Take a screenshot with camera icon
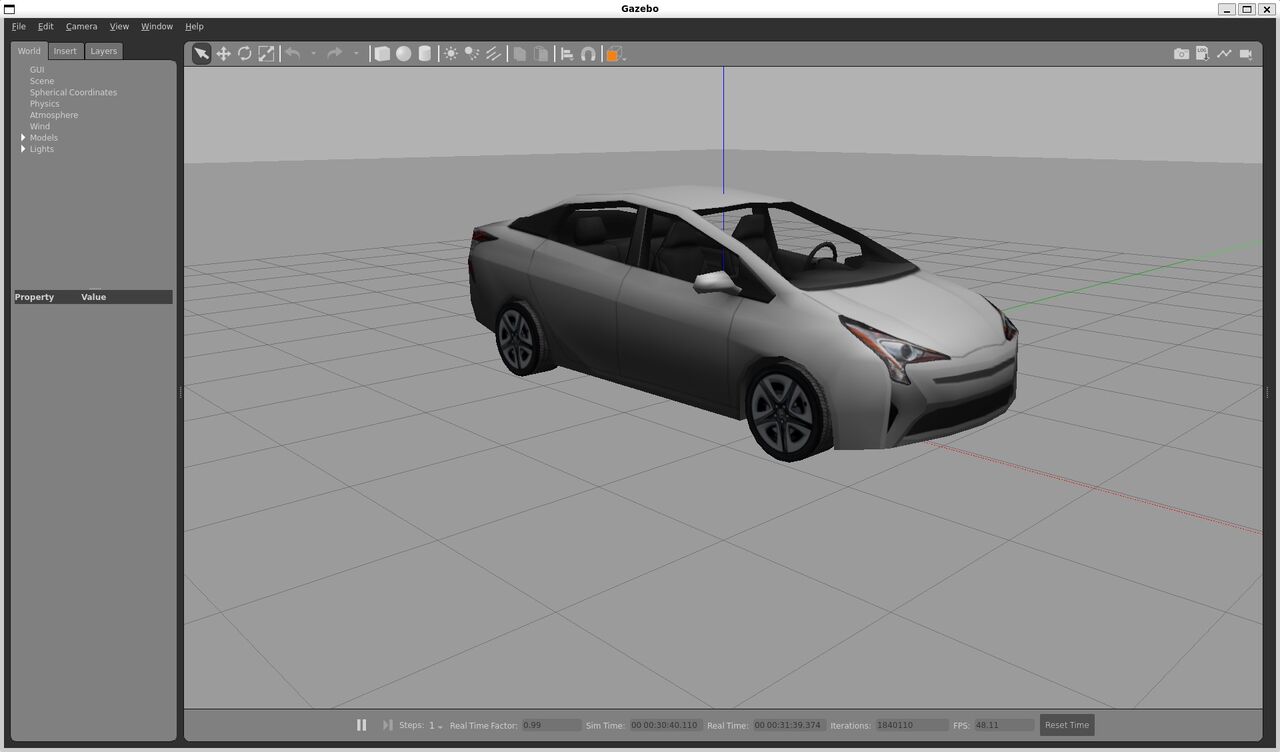The height and width of the screenshot is (752, 1280). pyautogui.click(x=1181, y=54)
